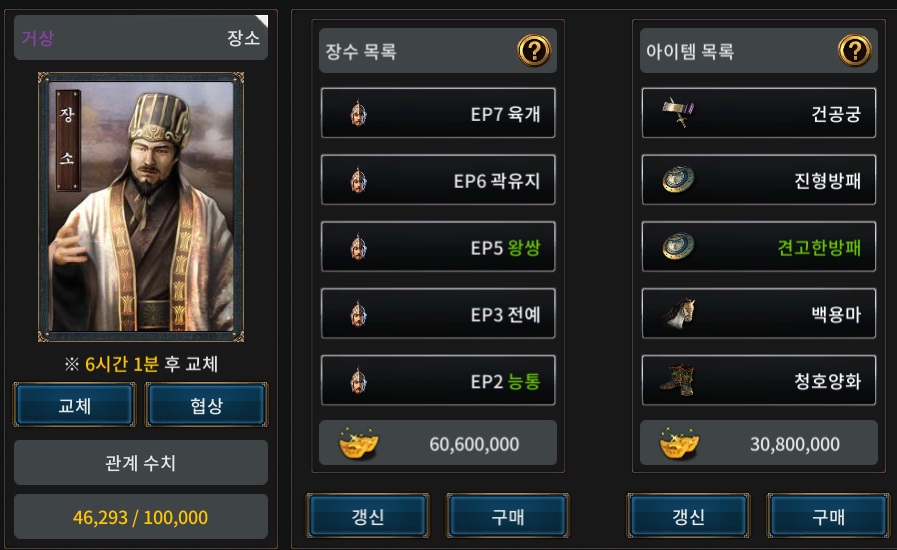Viewport: 897px width, 550px height.
Task: Purchase items with the 구매 button
Action: pyautogui.click(x=828, y=516)
